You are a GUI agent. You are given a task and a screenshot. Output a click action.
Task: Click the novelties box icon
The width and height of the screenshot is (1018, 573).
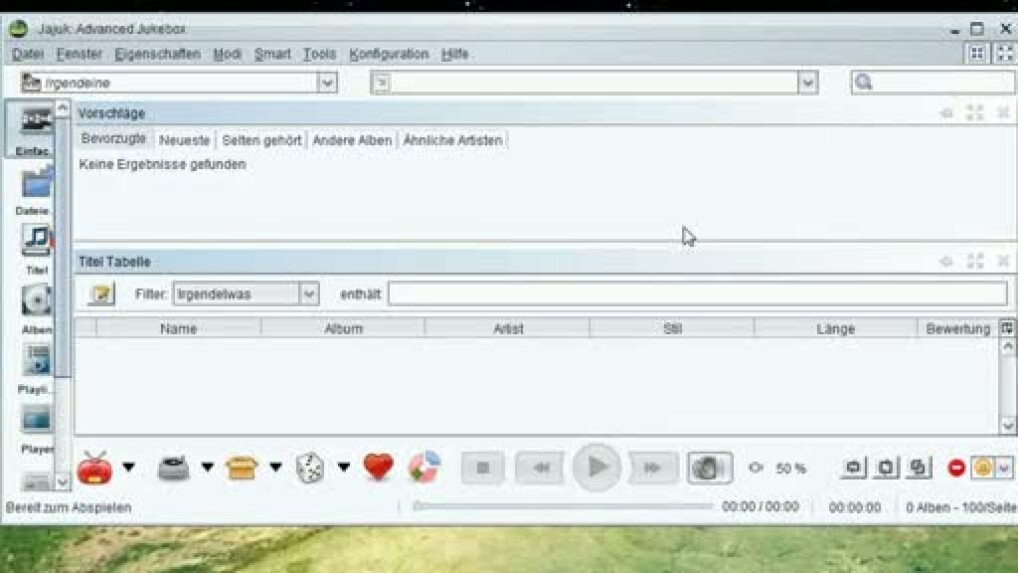(x=242, y=468)
